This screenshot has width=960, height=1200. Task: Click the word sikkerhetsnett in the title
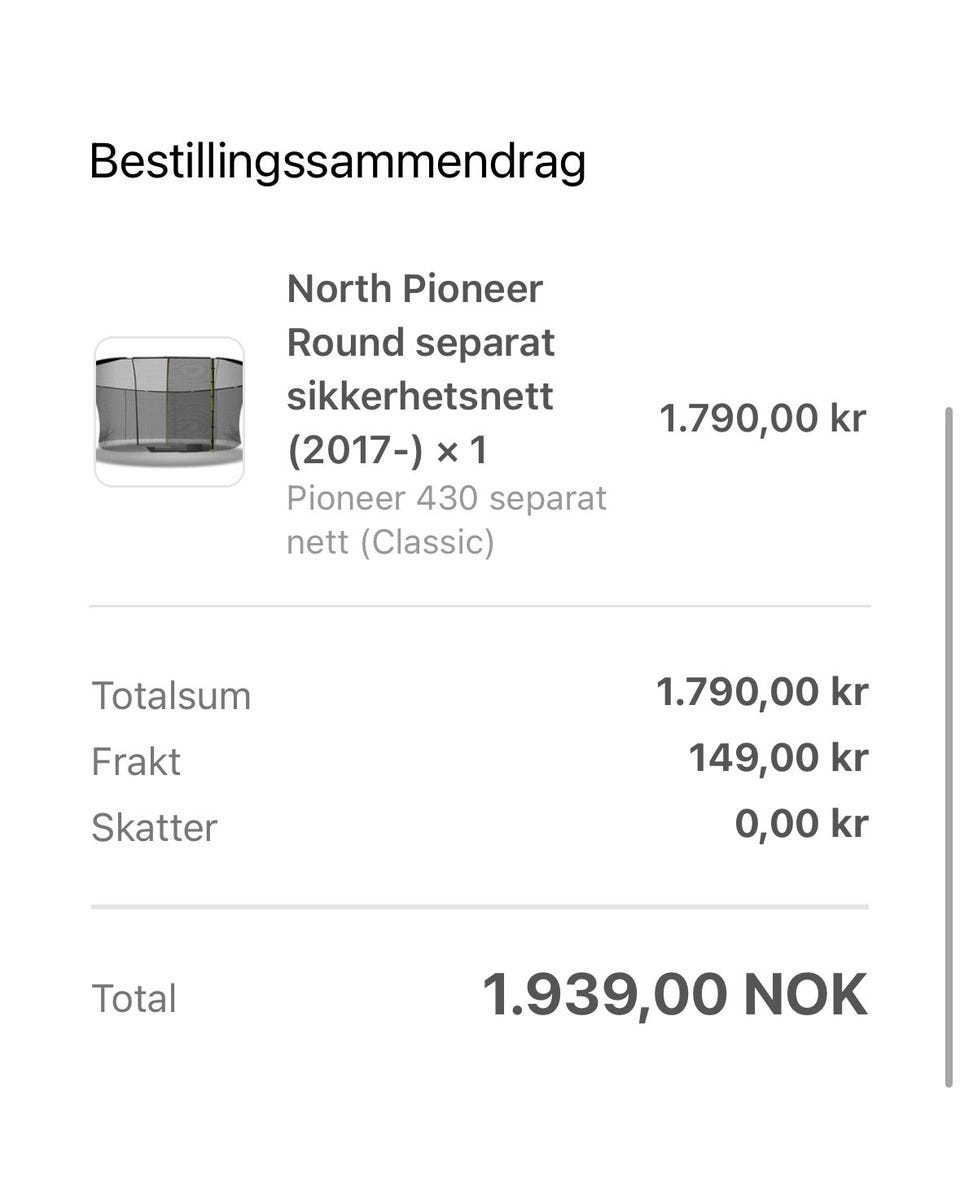(420, 396)
